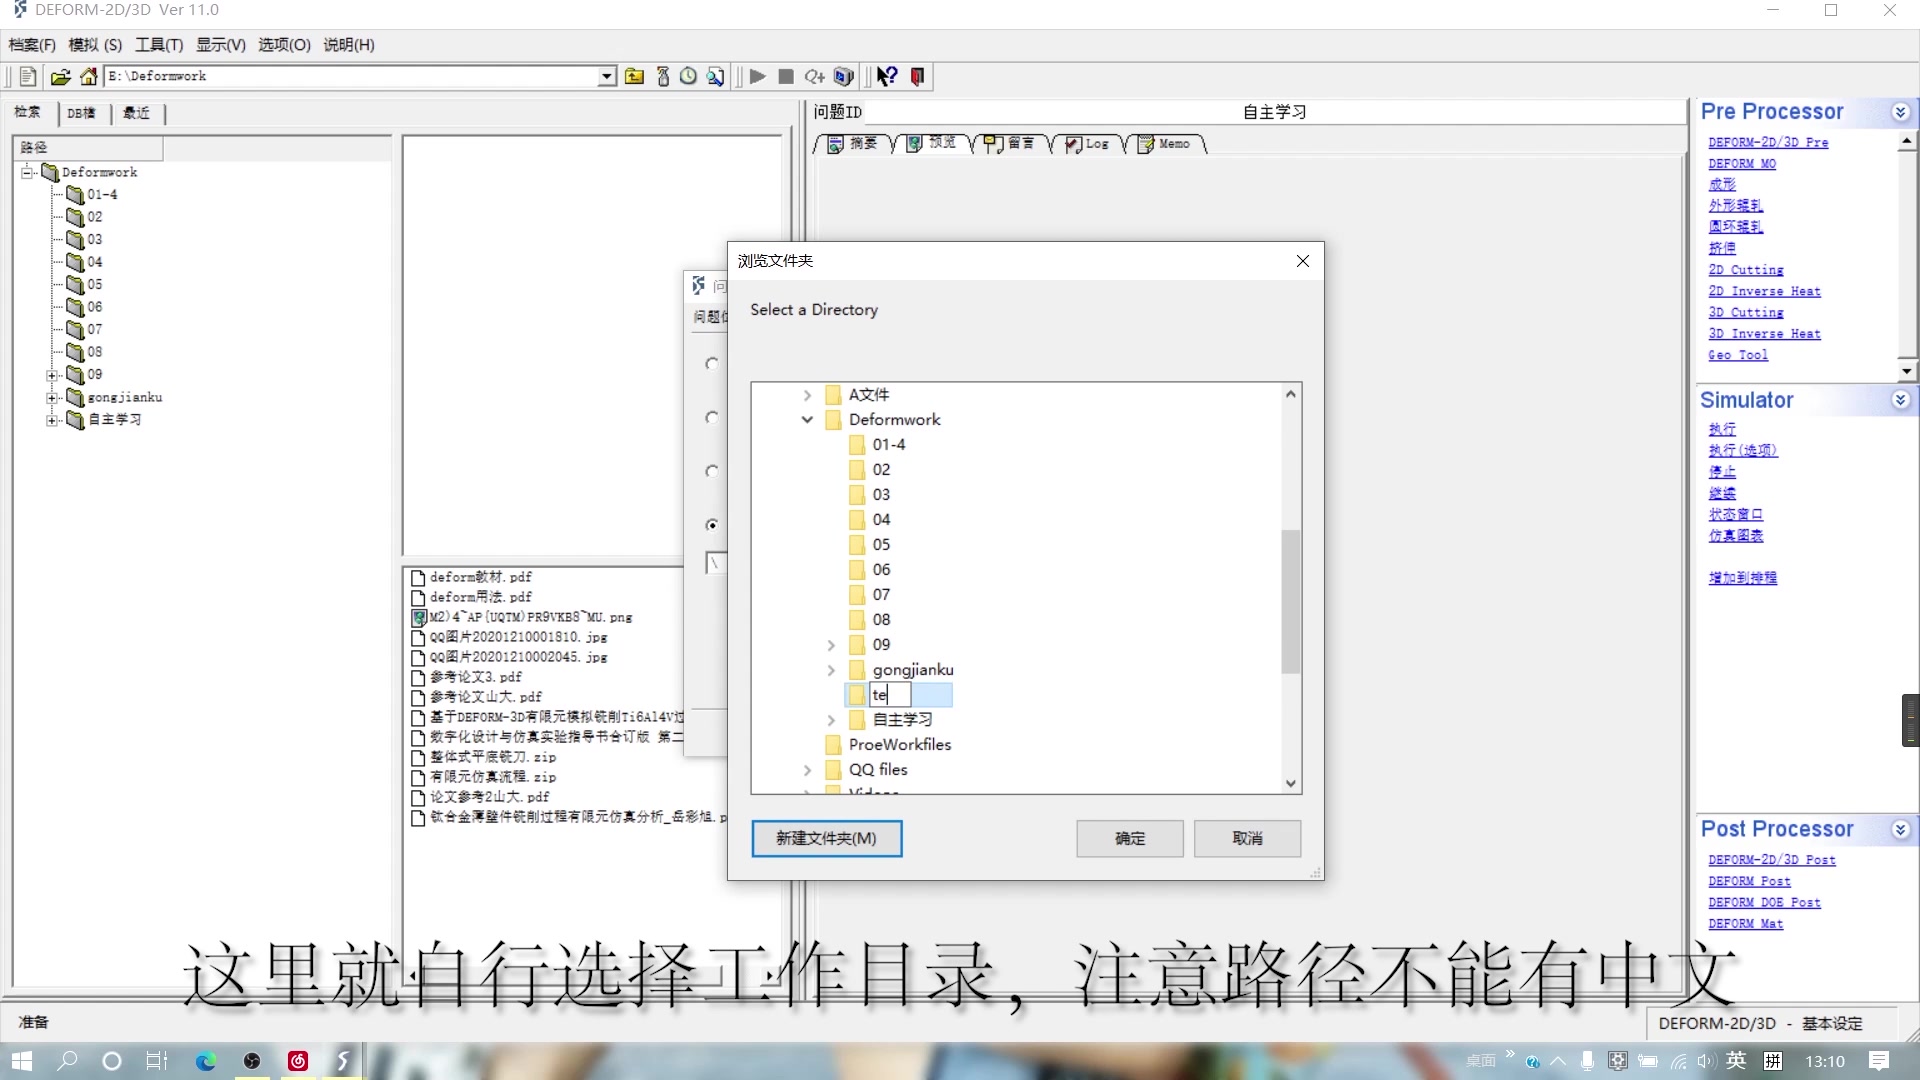
Task: Switch to 摘要 tab
Action: (x=853, y=144)
